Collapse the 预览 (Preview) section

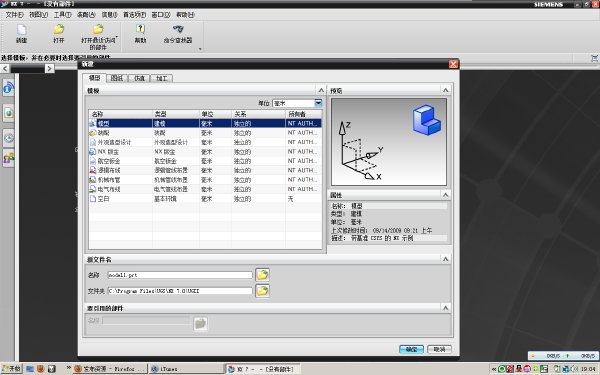(x=445, y=90)
